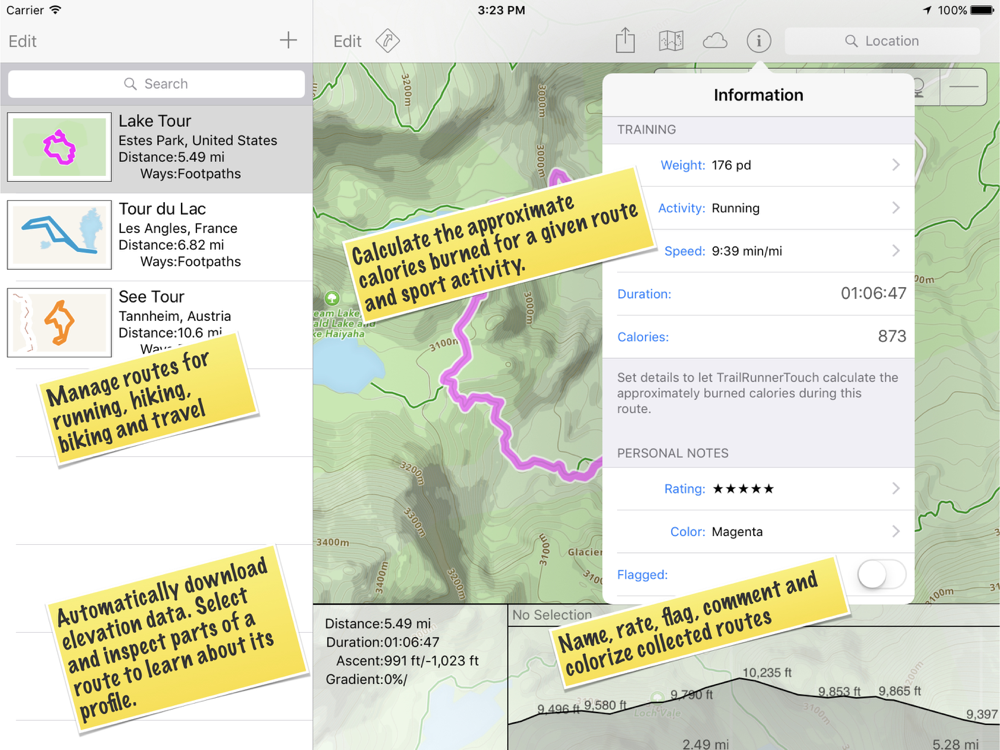Tap the Information popover title
This screenshot has height=750, width=1000.
(758, 95)
